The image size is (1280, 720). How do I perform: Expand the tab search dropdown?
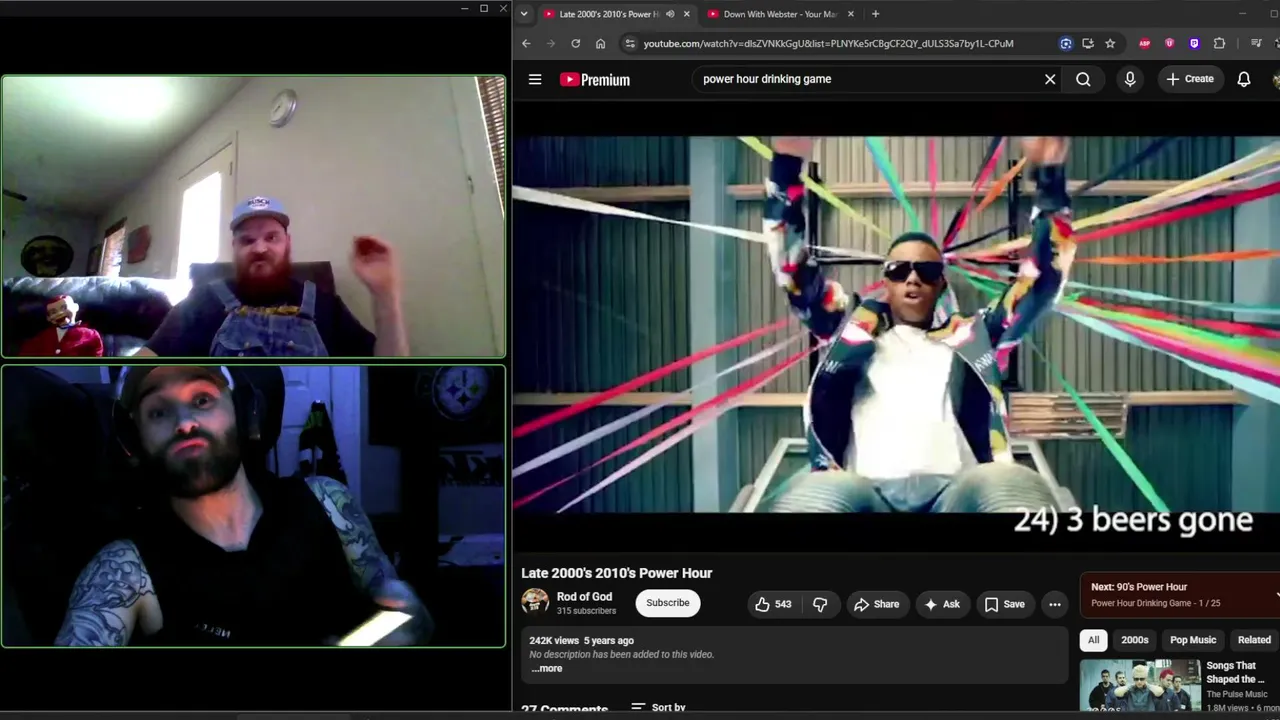[x=524, y=14]
